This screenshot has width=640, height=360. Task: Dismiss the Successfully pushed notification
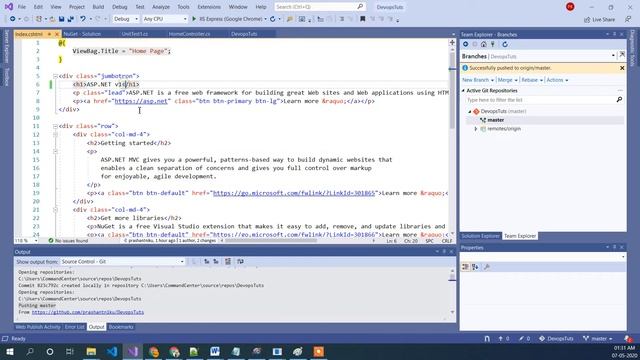(x=622, y=68)
